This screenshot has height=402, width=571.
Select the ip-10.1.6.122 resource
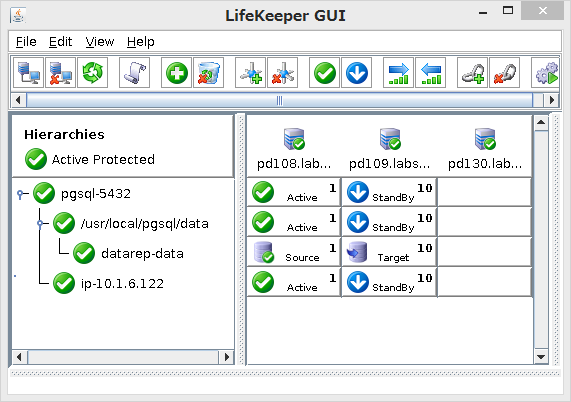pyautogui.click(x=122, y=283)
